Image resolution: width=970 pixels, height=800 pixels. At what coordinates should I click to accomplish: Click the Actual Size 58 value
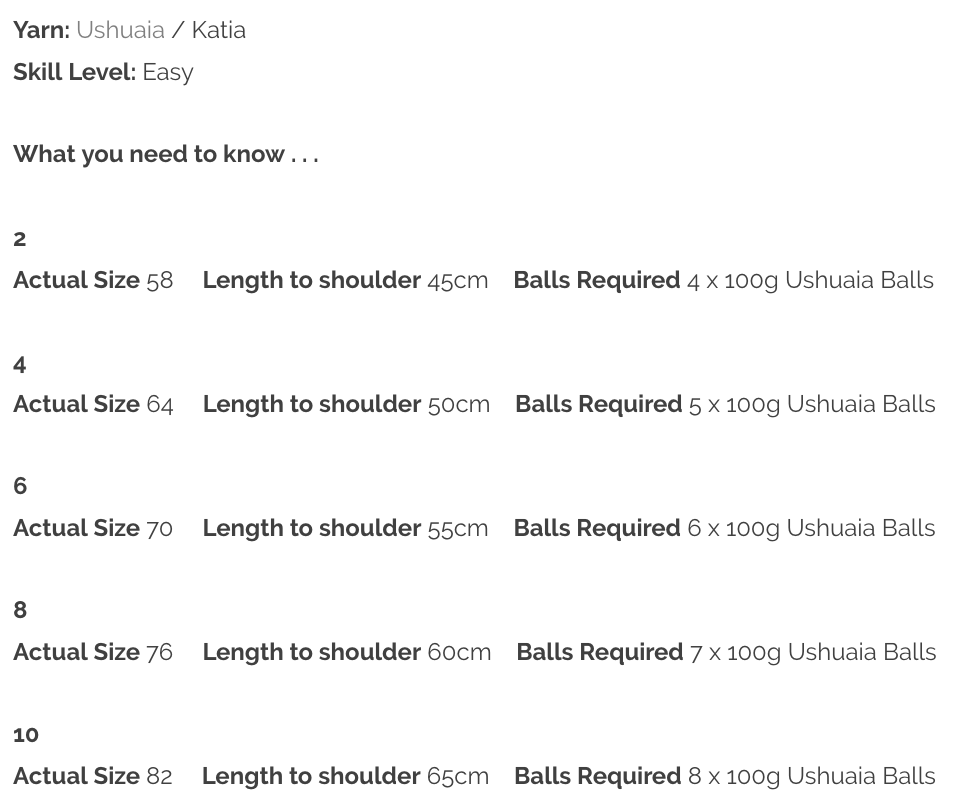[160, 280]
